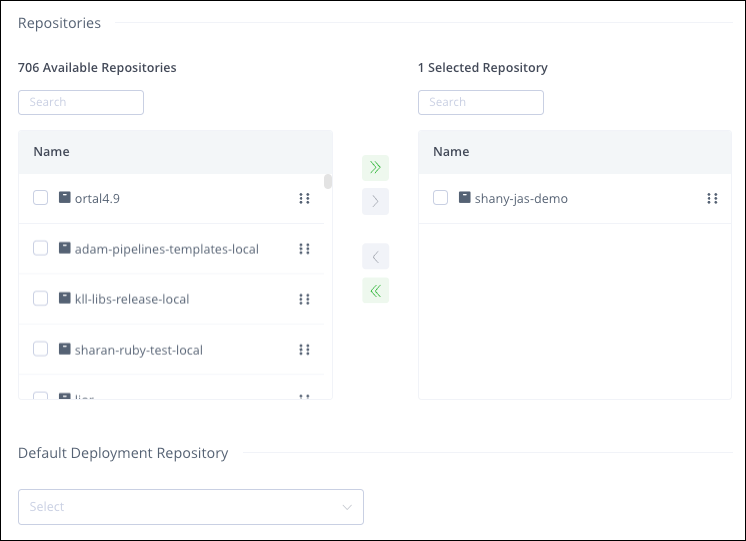The image size is (746, 541).
Task: Click package icon beside adam-pipelines-templates-local
Action: [x=65, y=248]
